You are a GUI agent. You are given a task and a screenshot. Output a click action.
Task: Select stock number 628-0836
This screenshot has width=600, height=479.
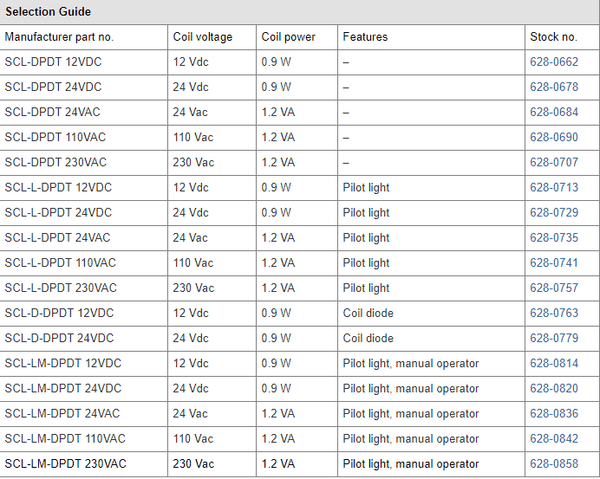pos(553,413)
